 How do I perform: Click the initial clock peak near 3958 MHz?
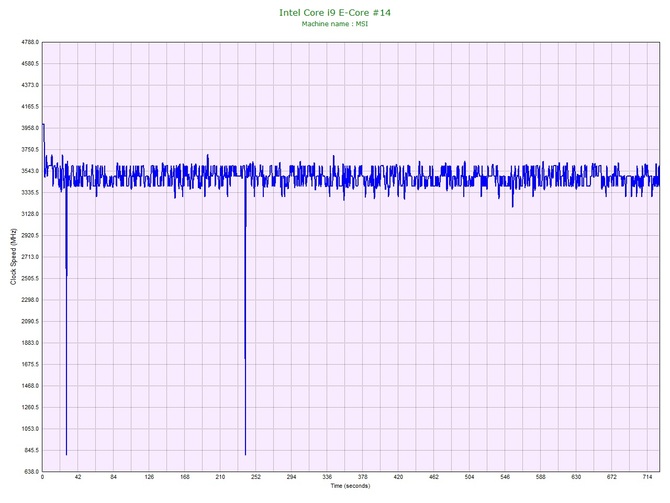(43, 125)
